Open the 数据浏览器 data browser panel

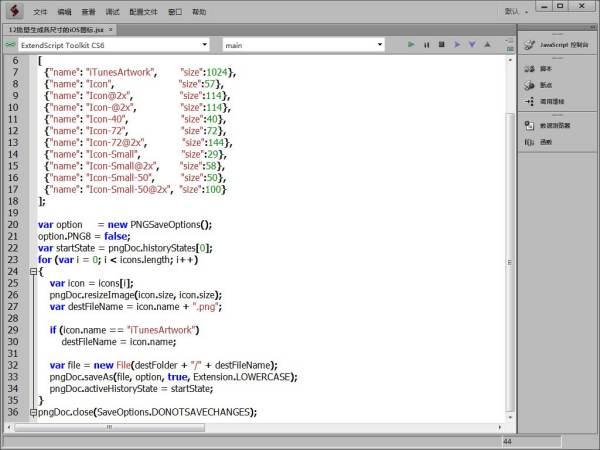pyautogui.click(x=548, y=126)
